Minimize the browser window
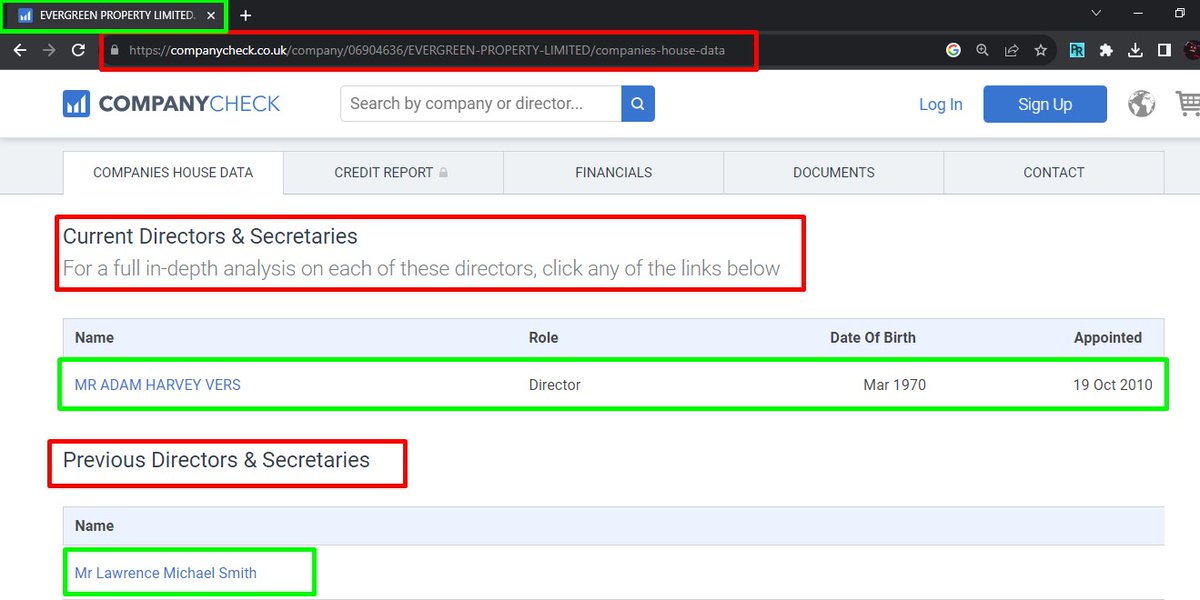Screen dimensions: 1200x600 (1139, 14)
